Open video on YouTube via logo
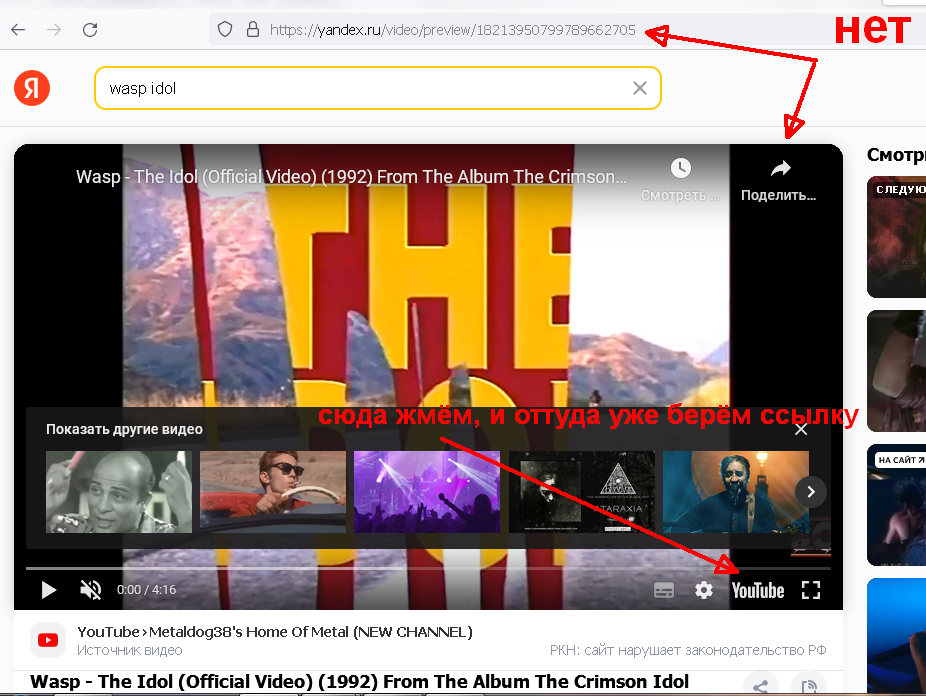The width and height of the screenshot is (926, 696). pyautogui.click(x=758, y=590)
